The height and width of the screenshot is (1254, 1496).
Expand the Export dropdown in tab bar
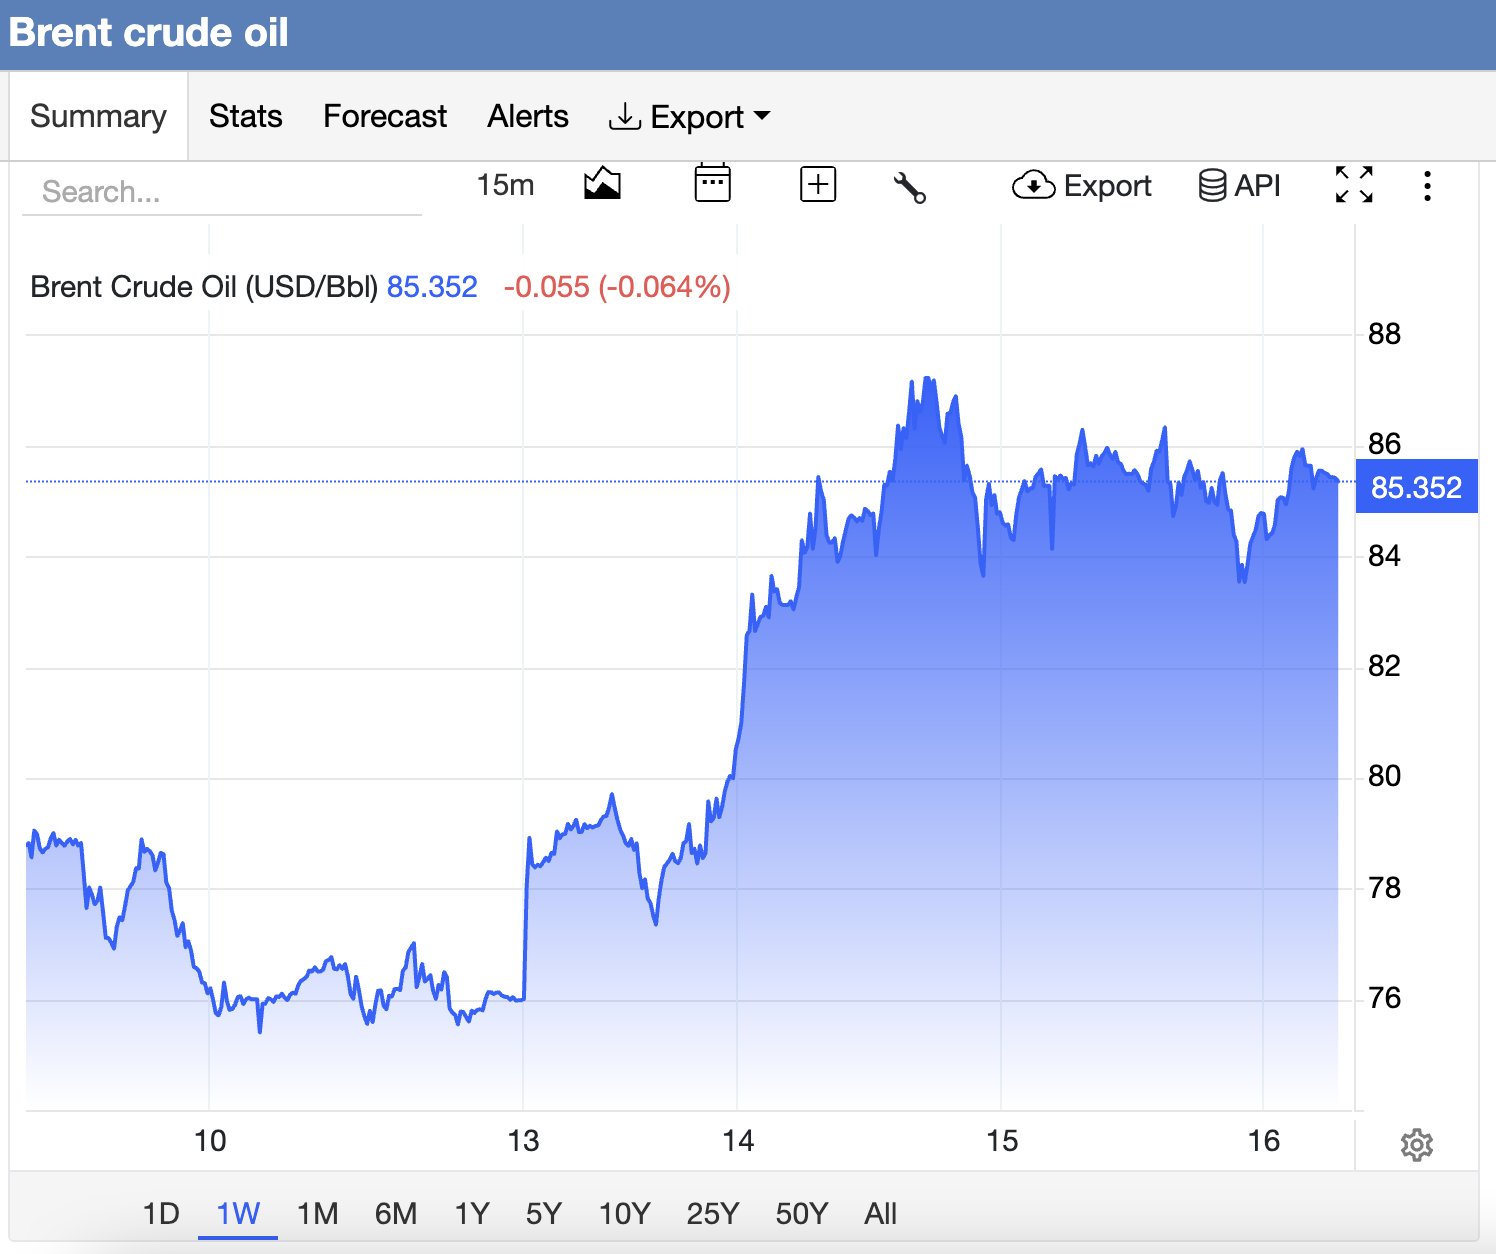(690, 117)
